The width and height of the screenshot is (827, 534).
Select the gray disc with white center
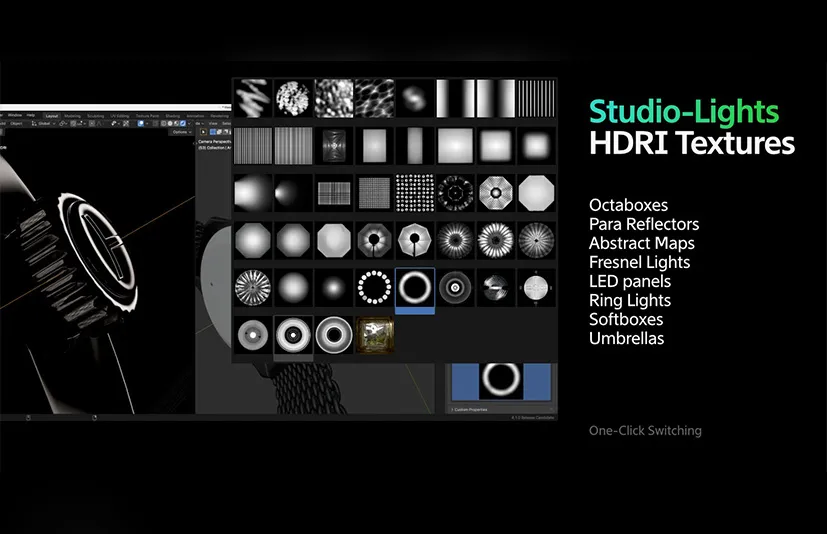253,335
